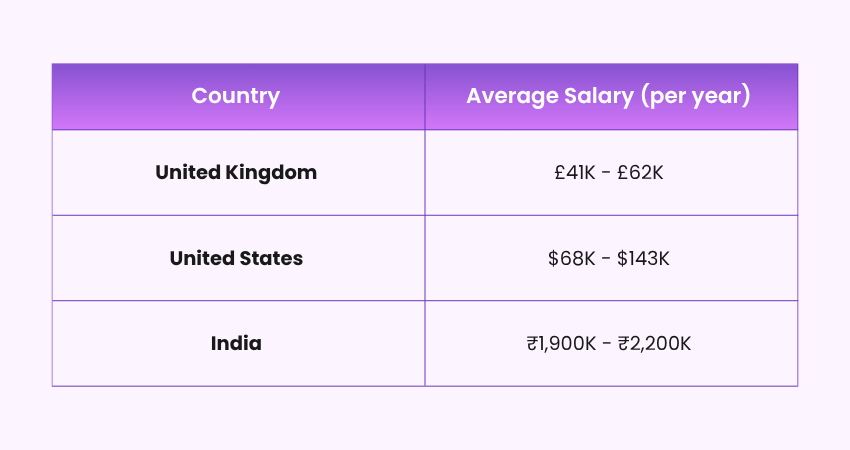Select the £41K - £62K salary cell
Screen dimensions: 850x450
609,172
